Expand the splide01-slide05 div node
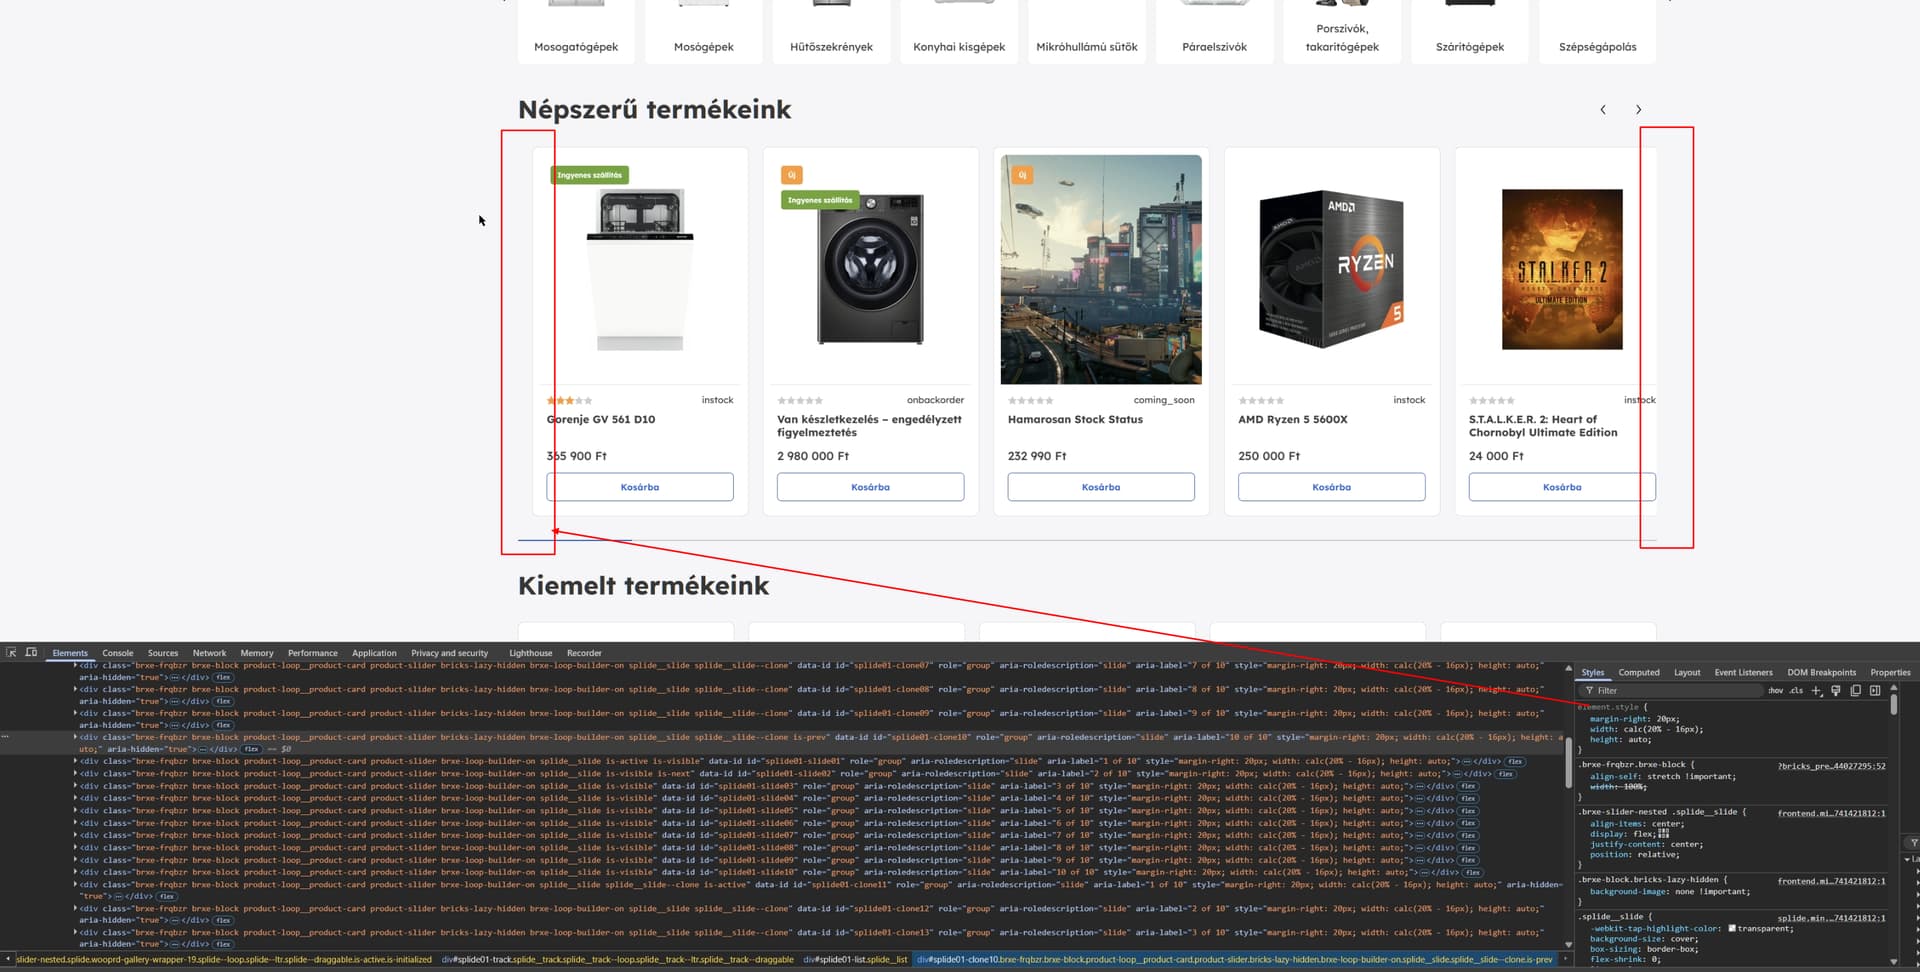 [75, 810]
